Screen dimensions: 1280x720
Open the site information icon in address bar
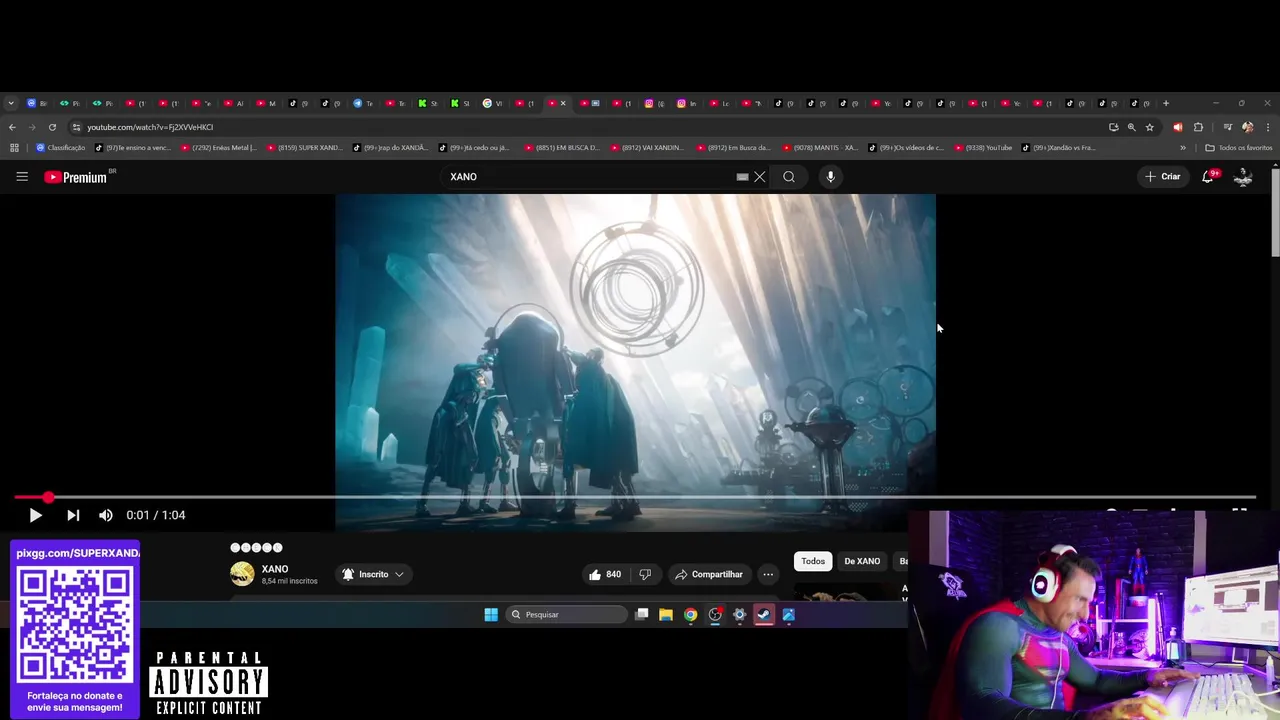76,127
